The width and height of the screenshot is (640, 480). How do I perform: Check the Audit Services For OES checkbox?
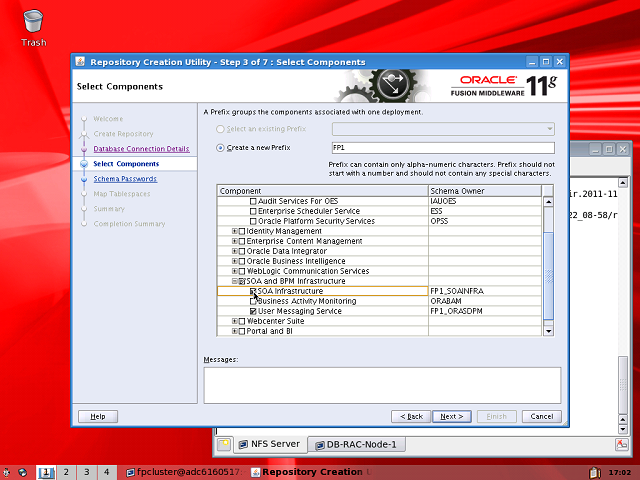(x=253, y=201)
